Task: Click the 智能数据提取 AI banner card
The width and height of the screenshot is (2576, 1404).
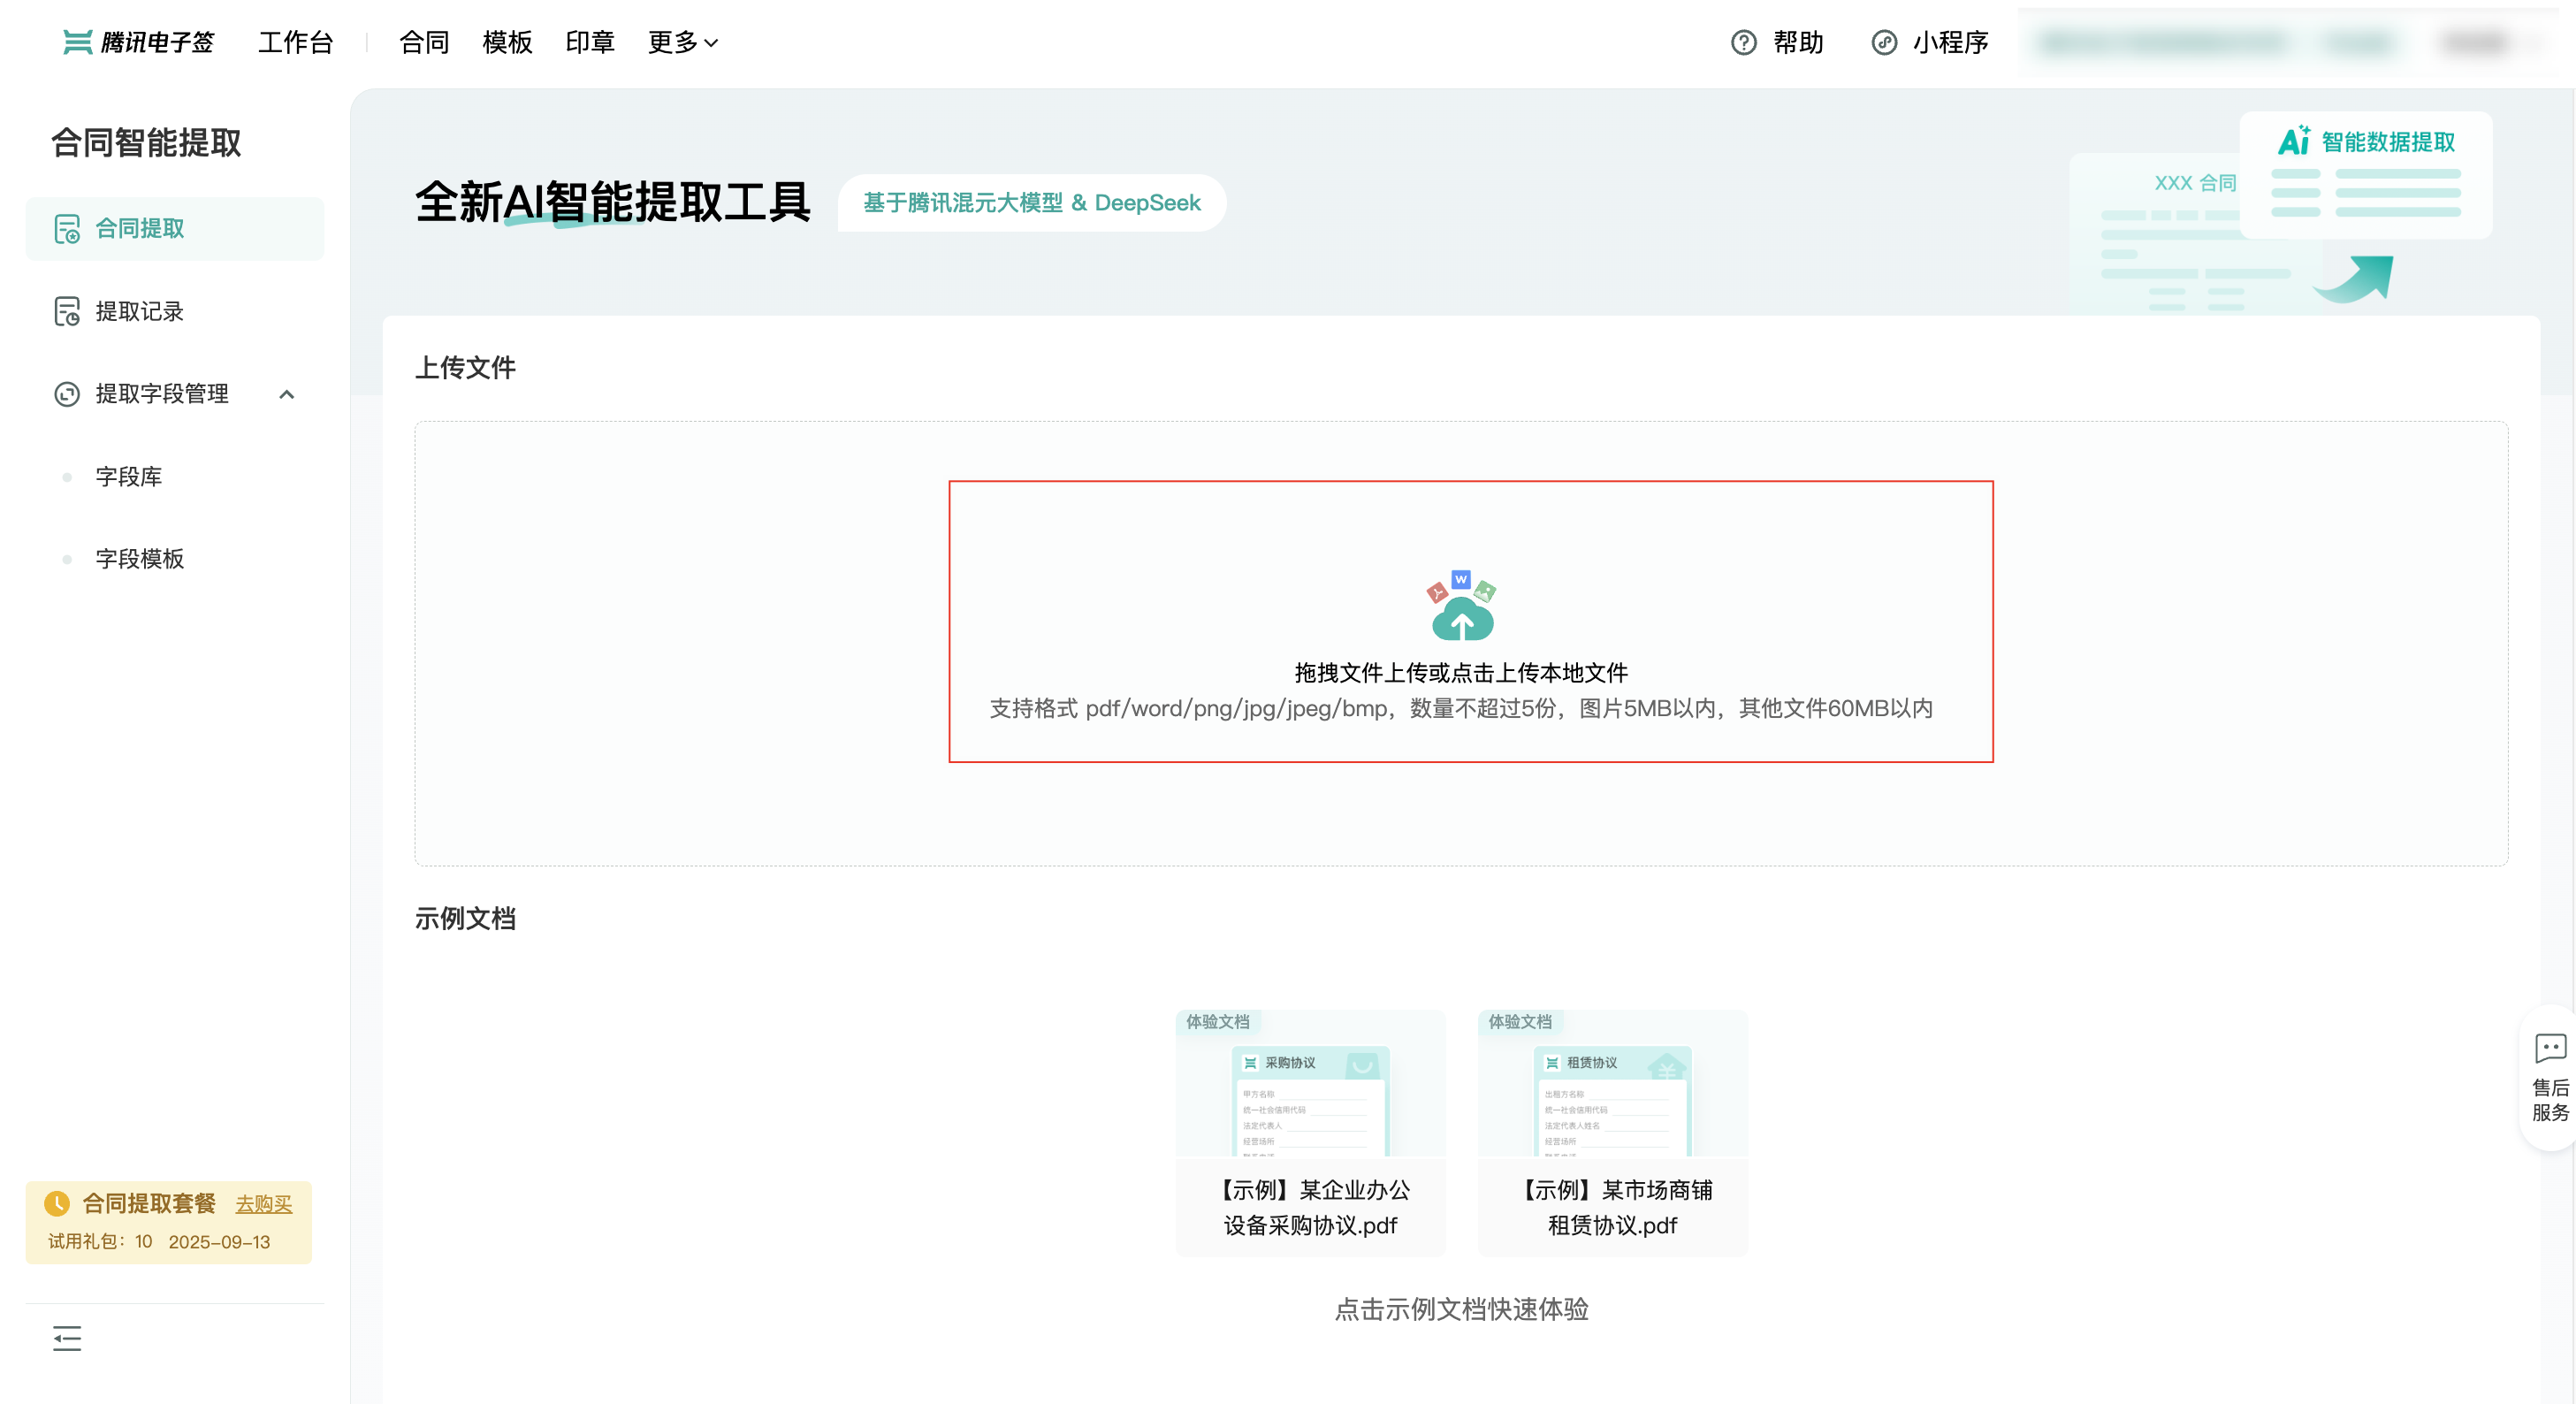Action: [2366, 174]
